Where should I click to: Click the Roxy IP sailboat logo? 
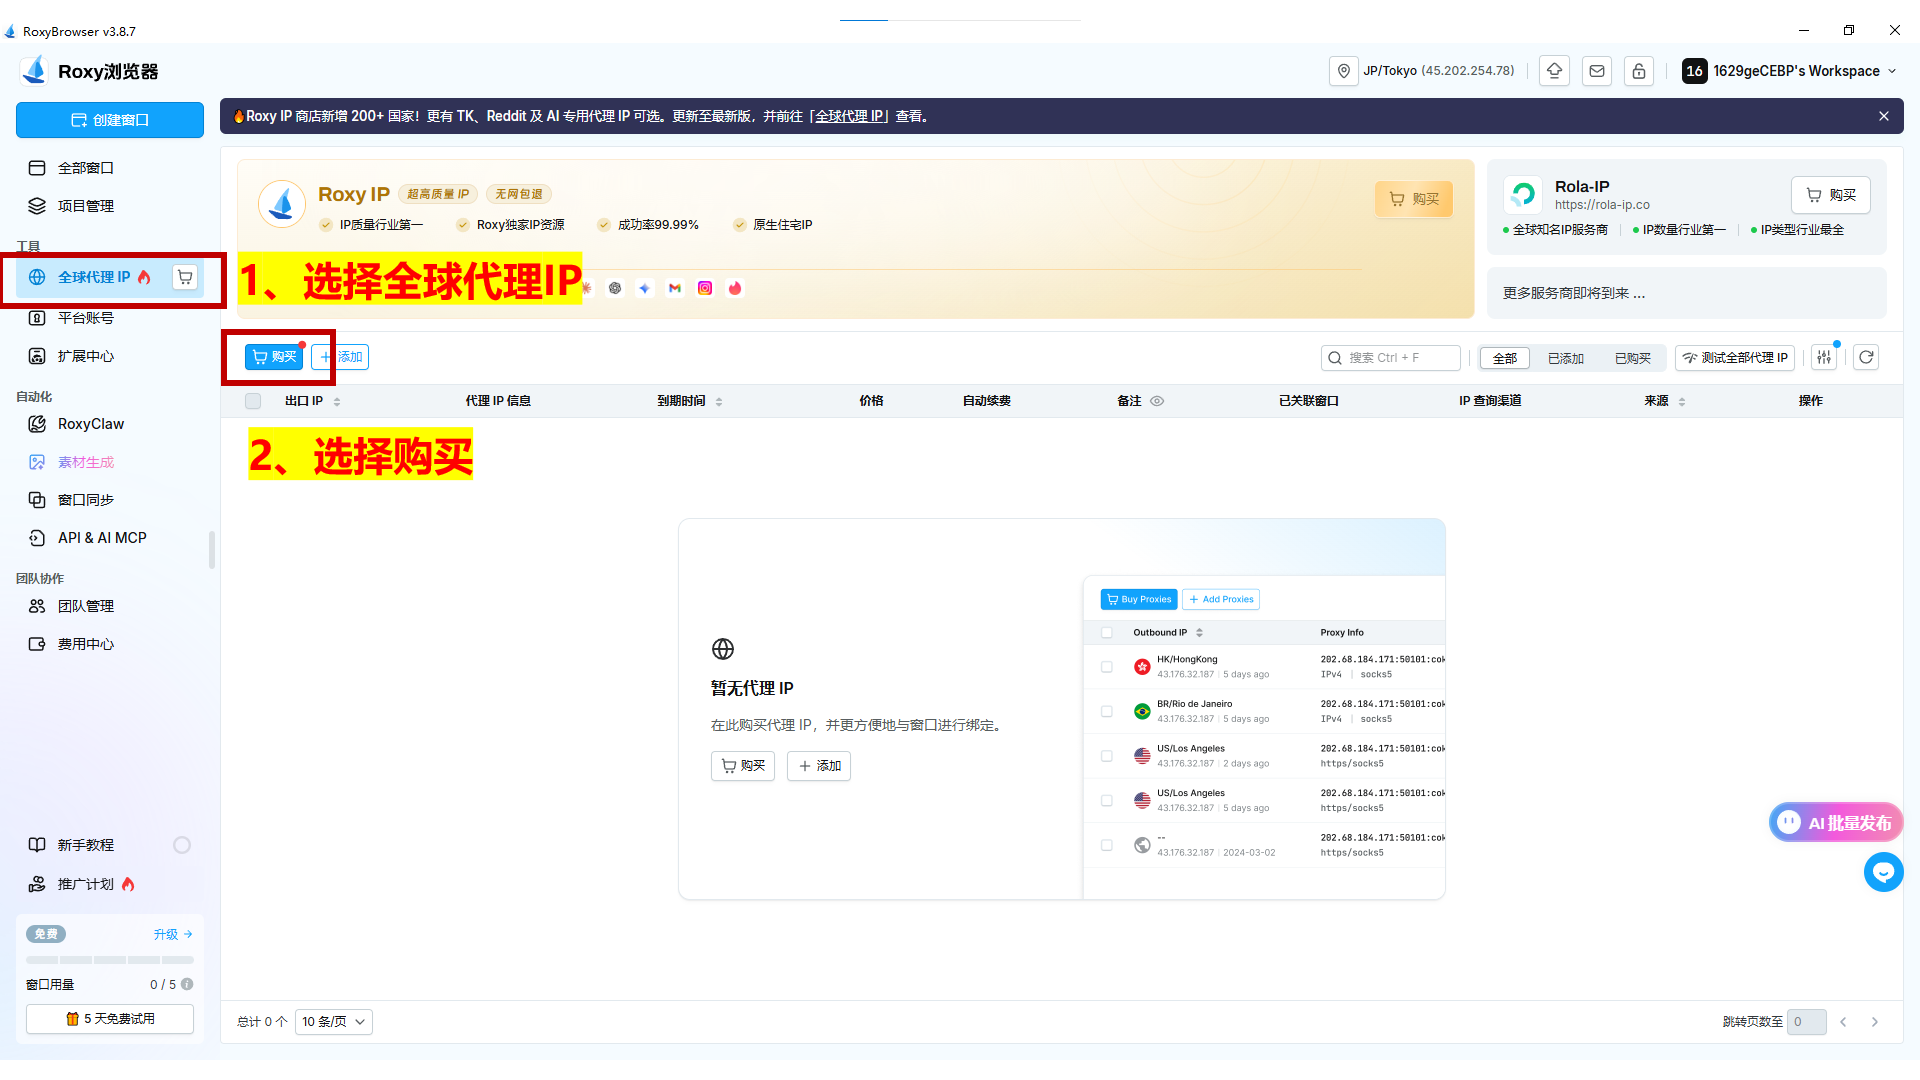point(282,204)
